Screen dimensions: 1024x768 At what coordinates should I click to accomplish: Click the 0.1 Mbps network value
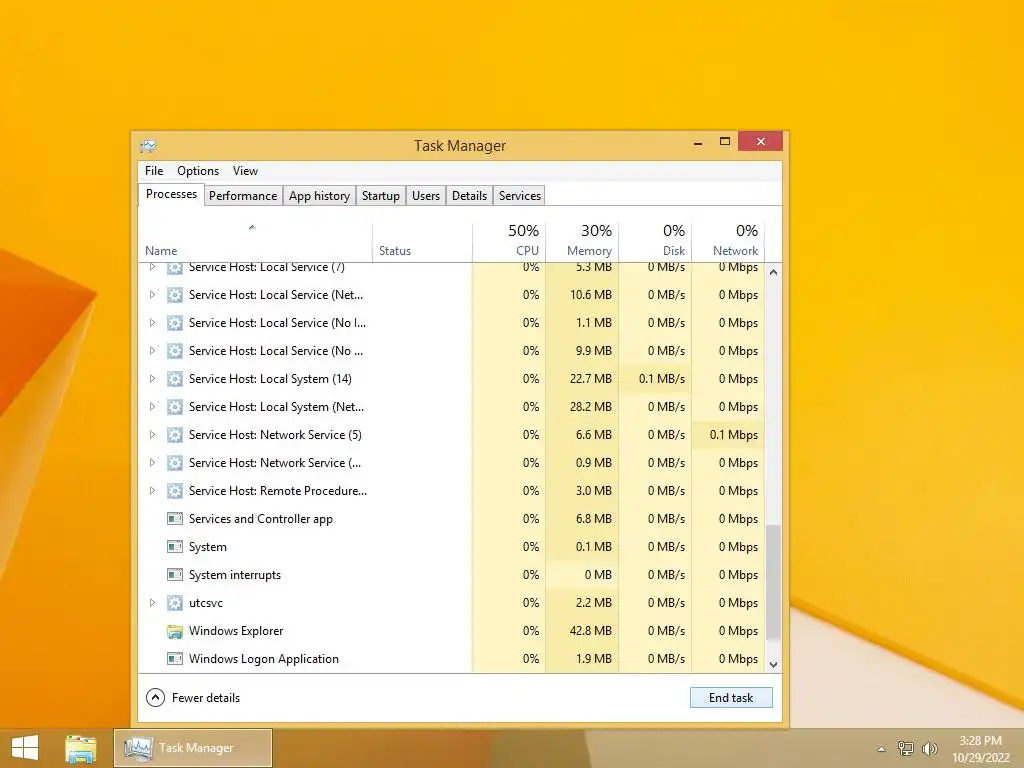coord(733,435)
